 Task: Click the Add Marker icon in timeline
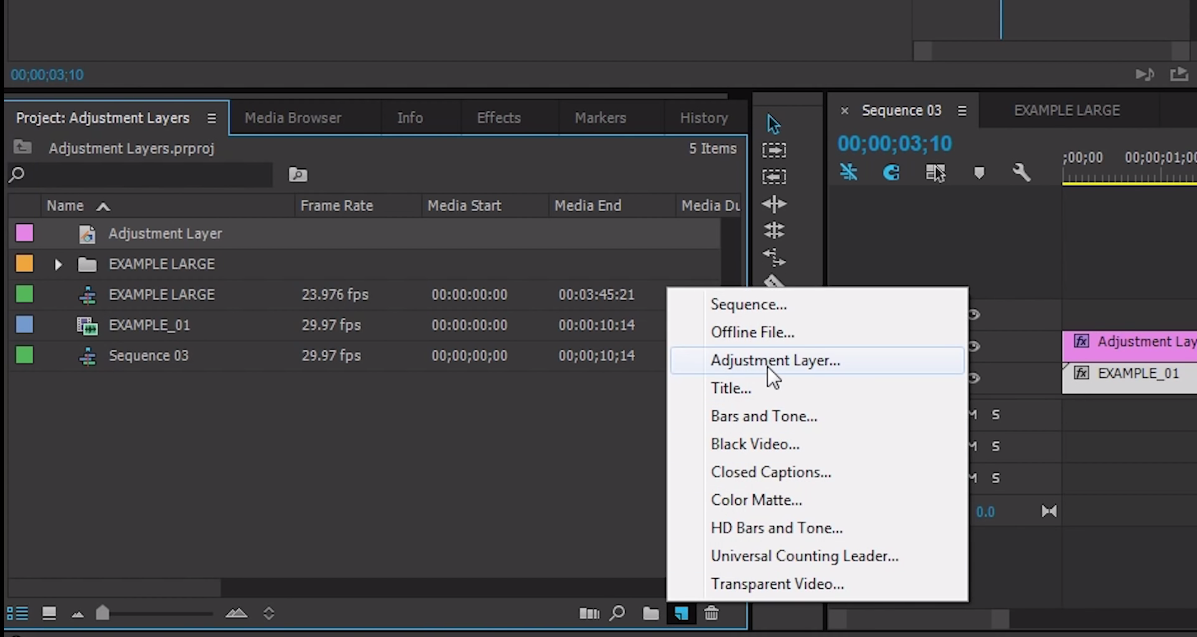pos(979,173)
